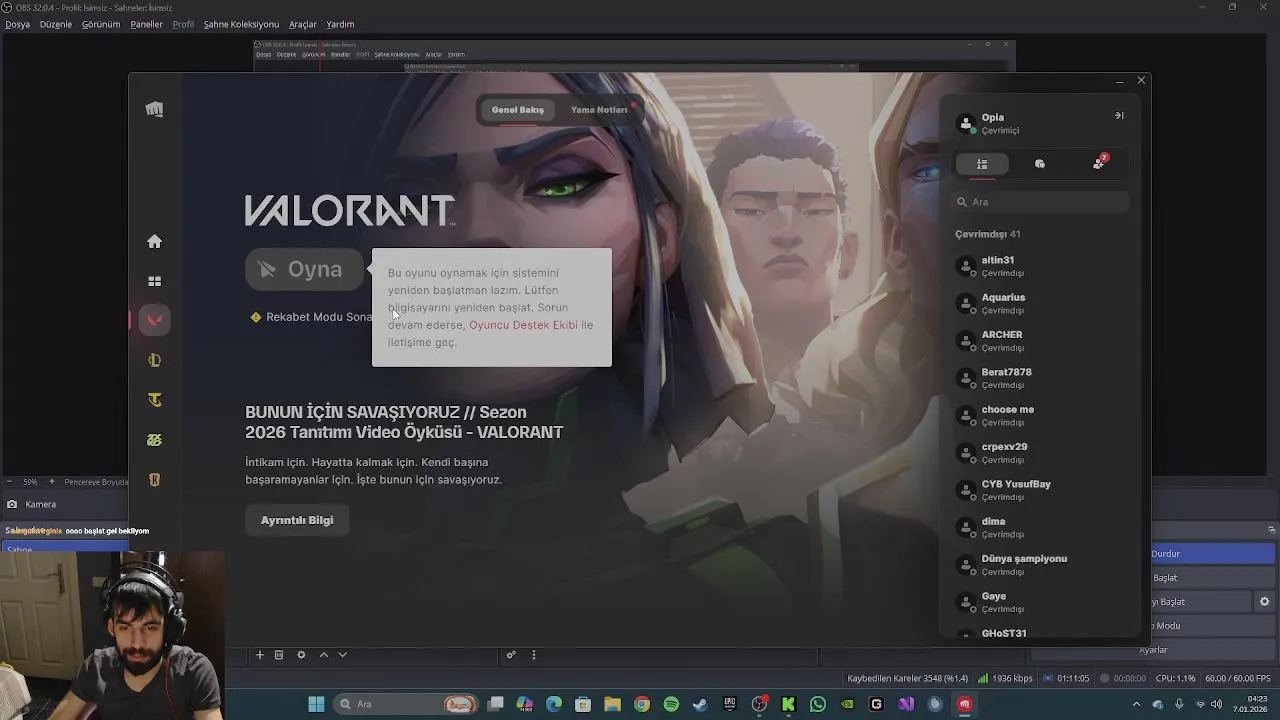This screenshot has height=720, width=1280.
Task: Click the friends search field 'Ara'
Action: 1040,202
